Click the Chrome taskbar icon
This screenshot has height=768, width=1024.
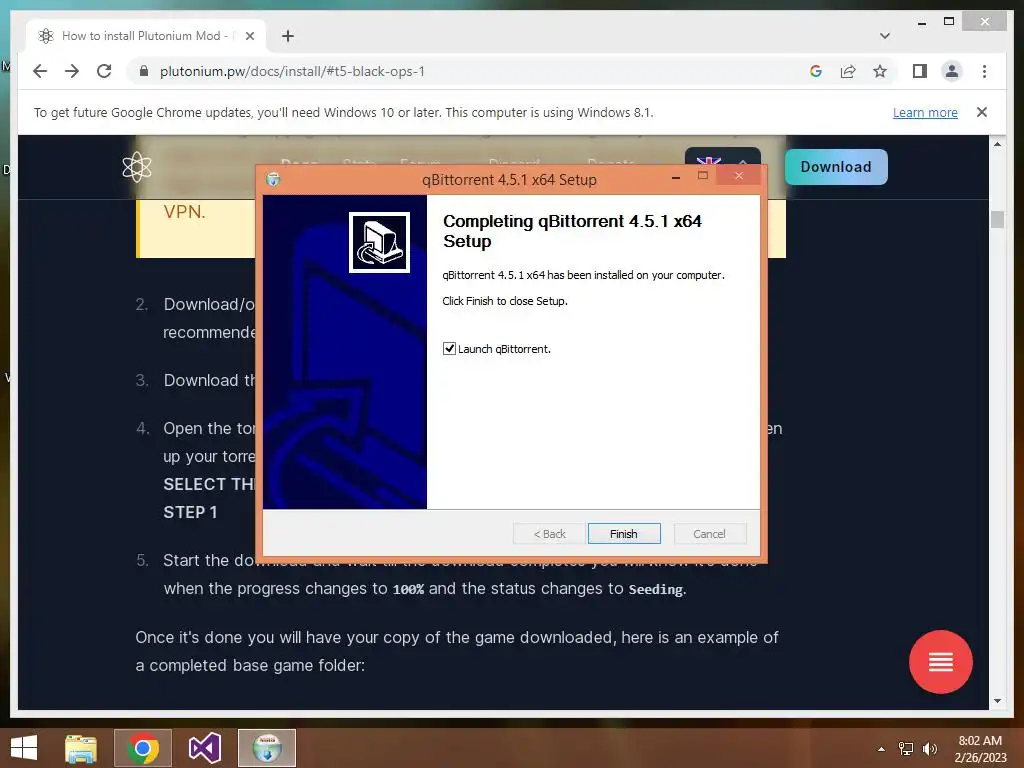(143, 748)
